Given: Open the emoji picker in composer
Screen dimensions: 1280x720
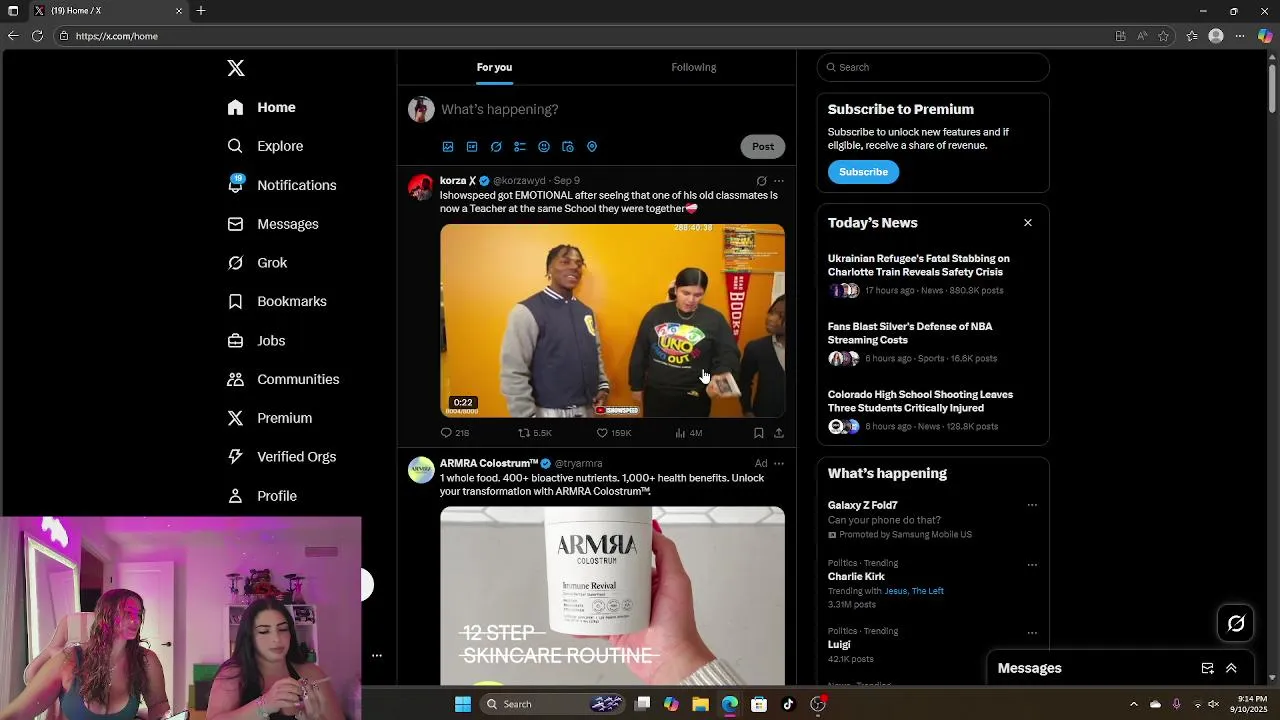Looking at the screenshot, I should pyautogui.click(x=544, y=147).
